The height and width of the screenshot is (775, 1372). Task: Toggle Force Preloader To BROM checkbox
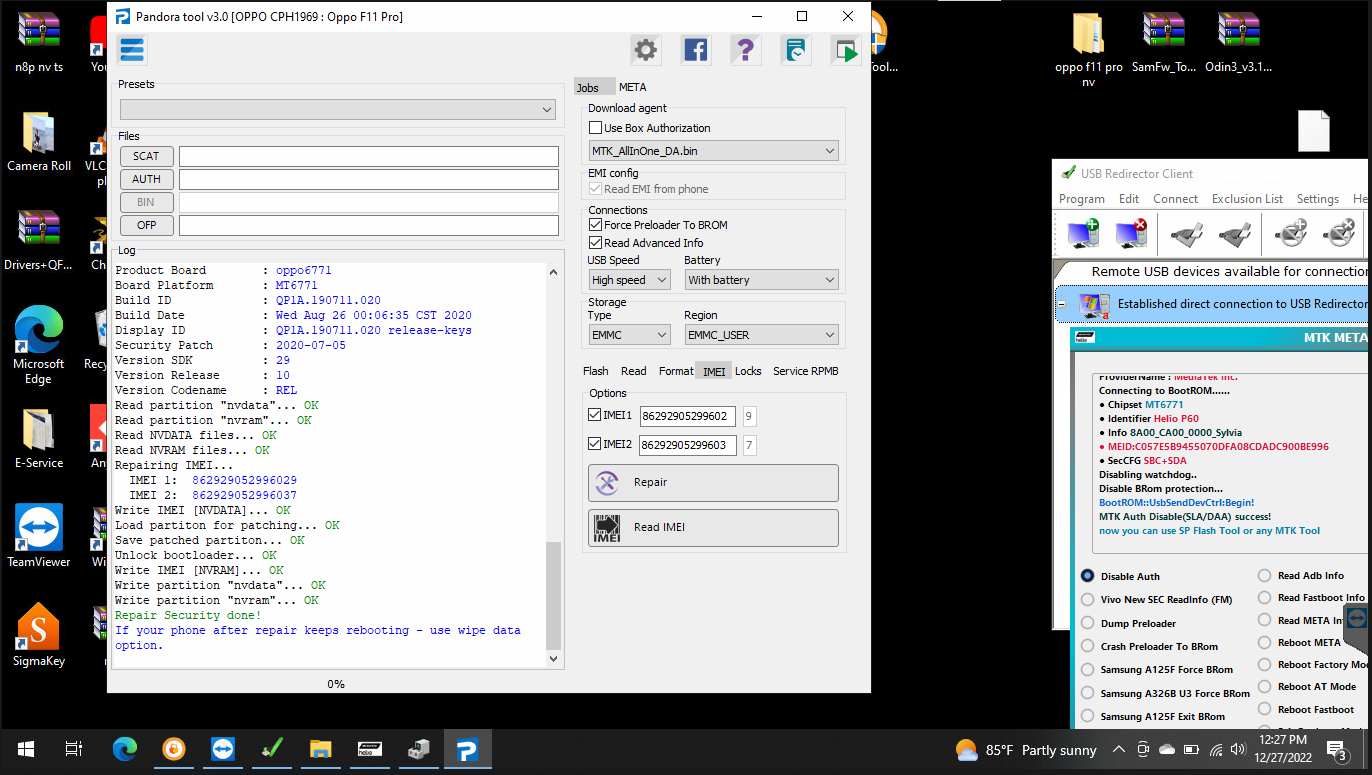pos(596,225)
